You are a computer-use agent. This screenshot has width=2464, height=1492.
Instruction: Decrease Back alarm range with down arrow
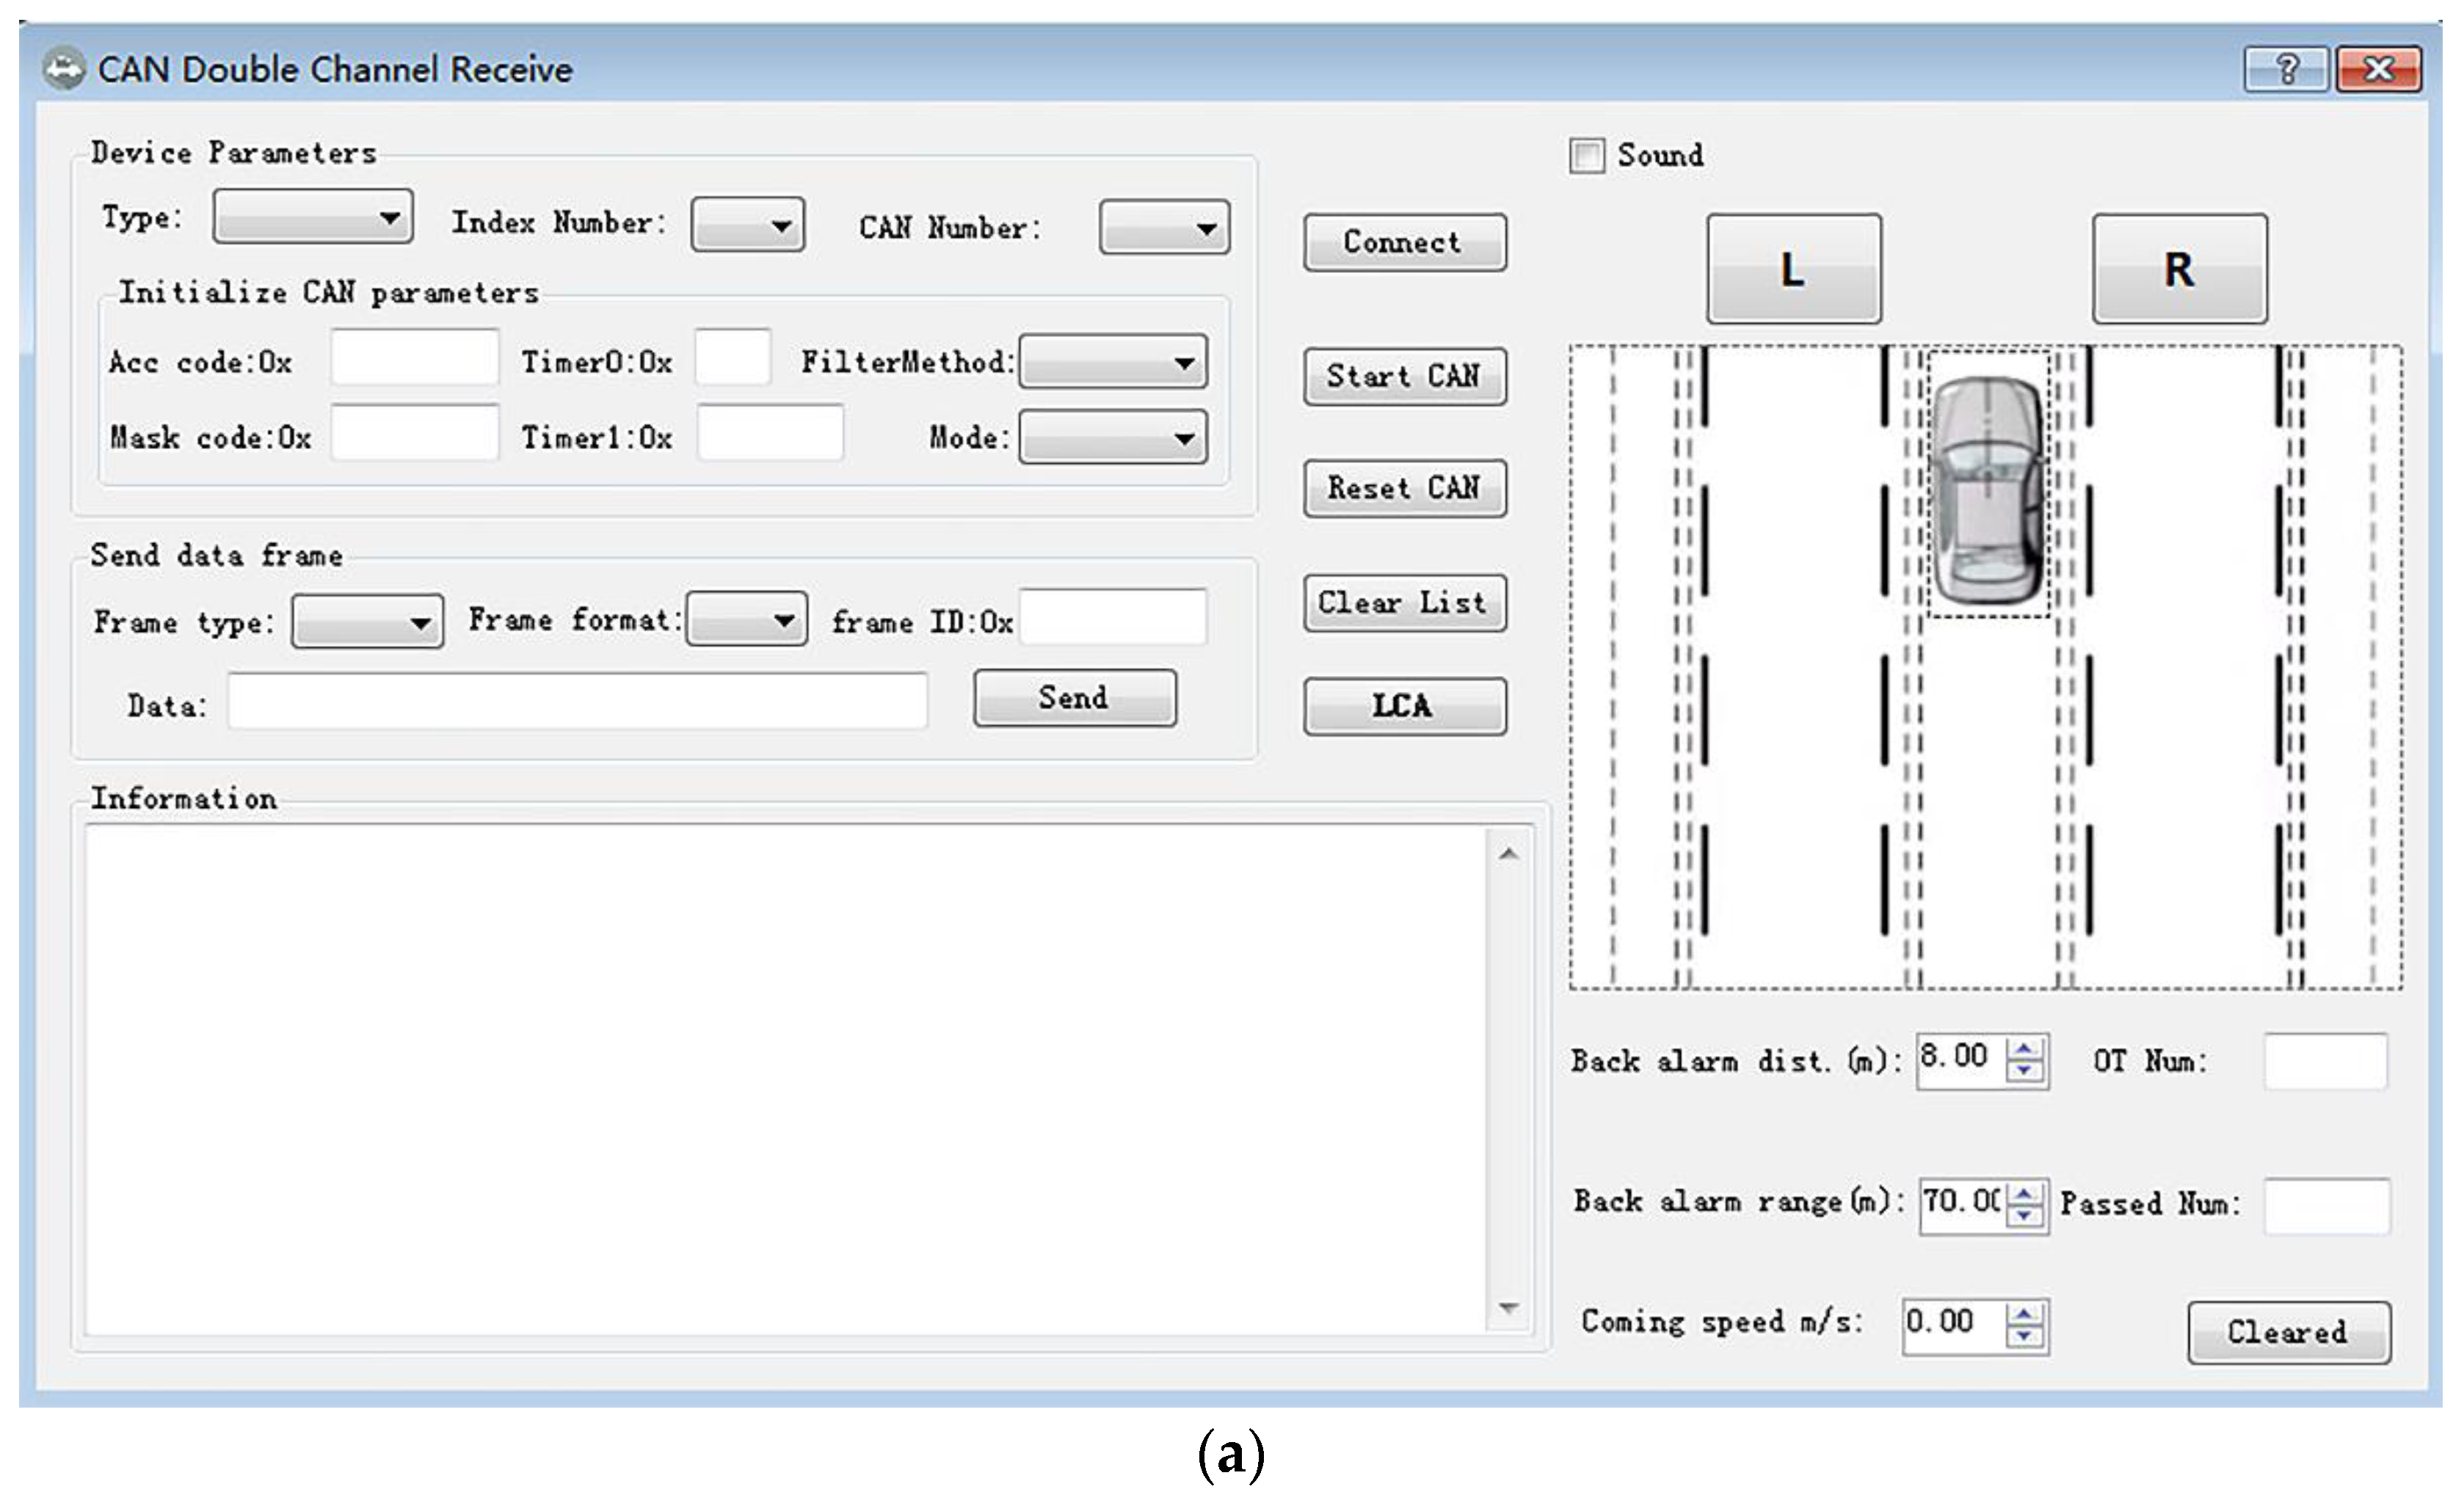tap(2025, 1215)
